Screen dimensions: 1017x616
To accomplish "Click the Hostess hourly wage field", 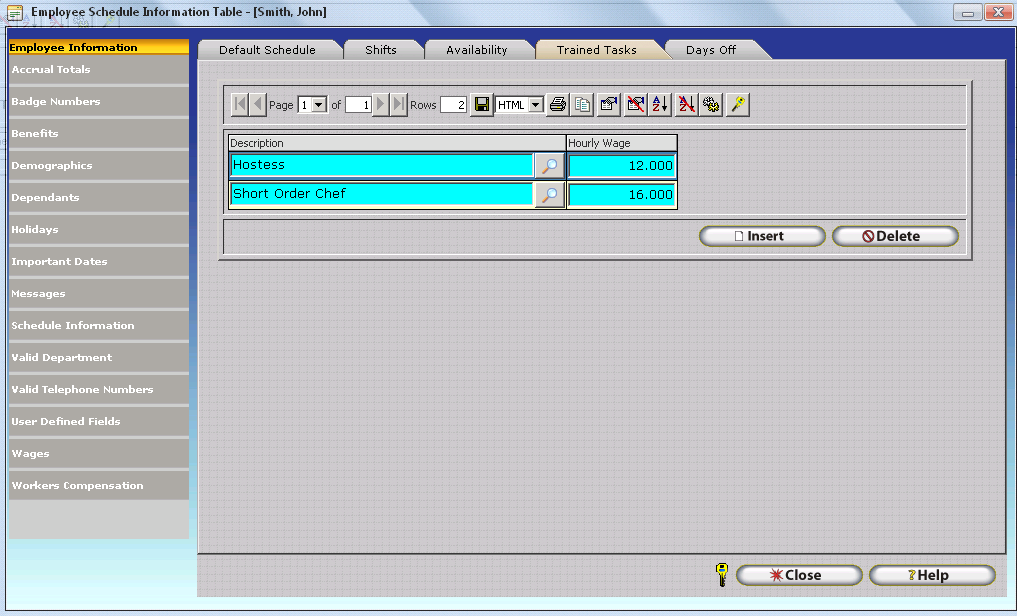I will tap(622, 166).
